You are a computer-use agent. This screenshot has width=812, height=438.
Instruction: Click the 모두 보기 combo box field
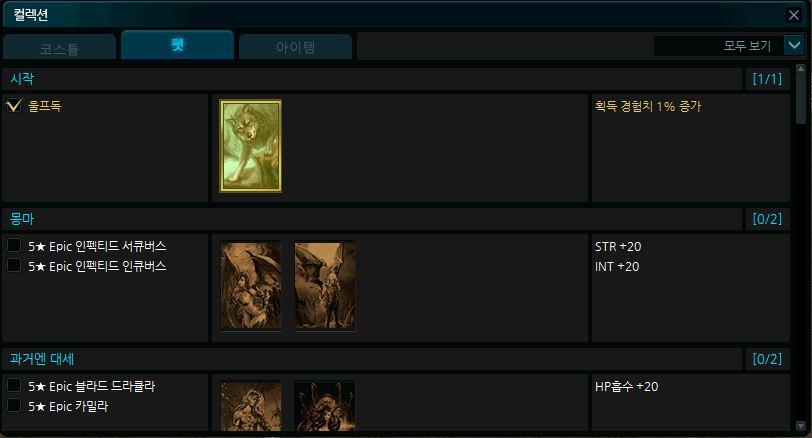pos(718,46)
